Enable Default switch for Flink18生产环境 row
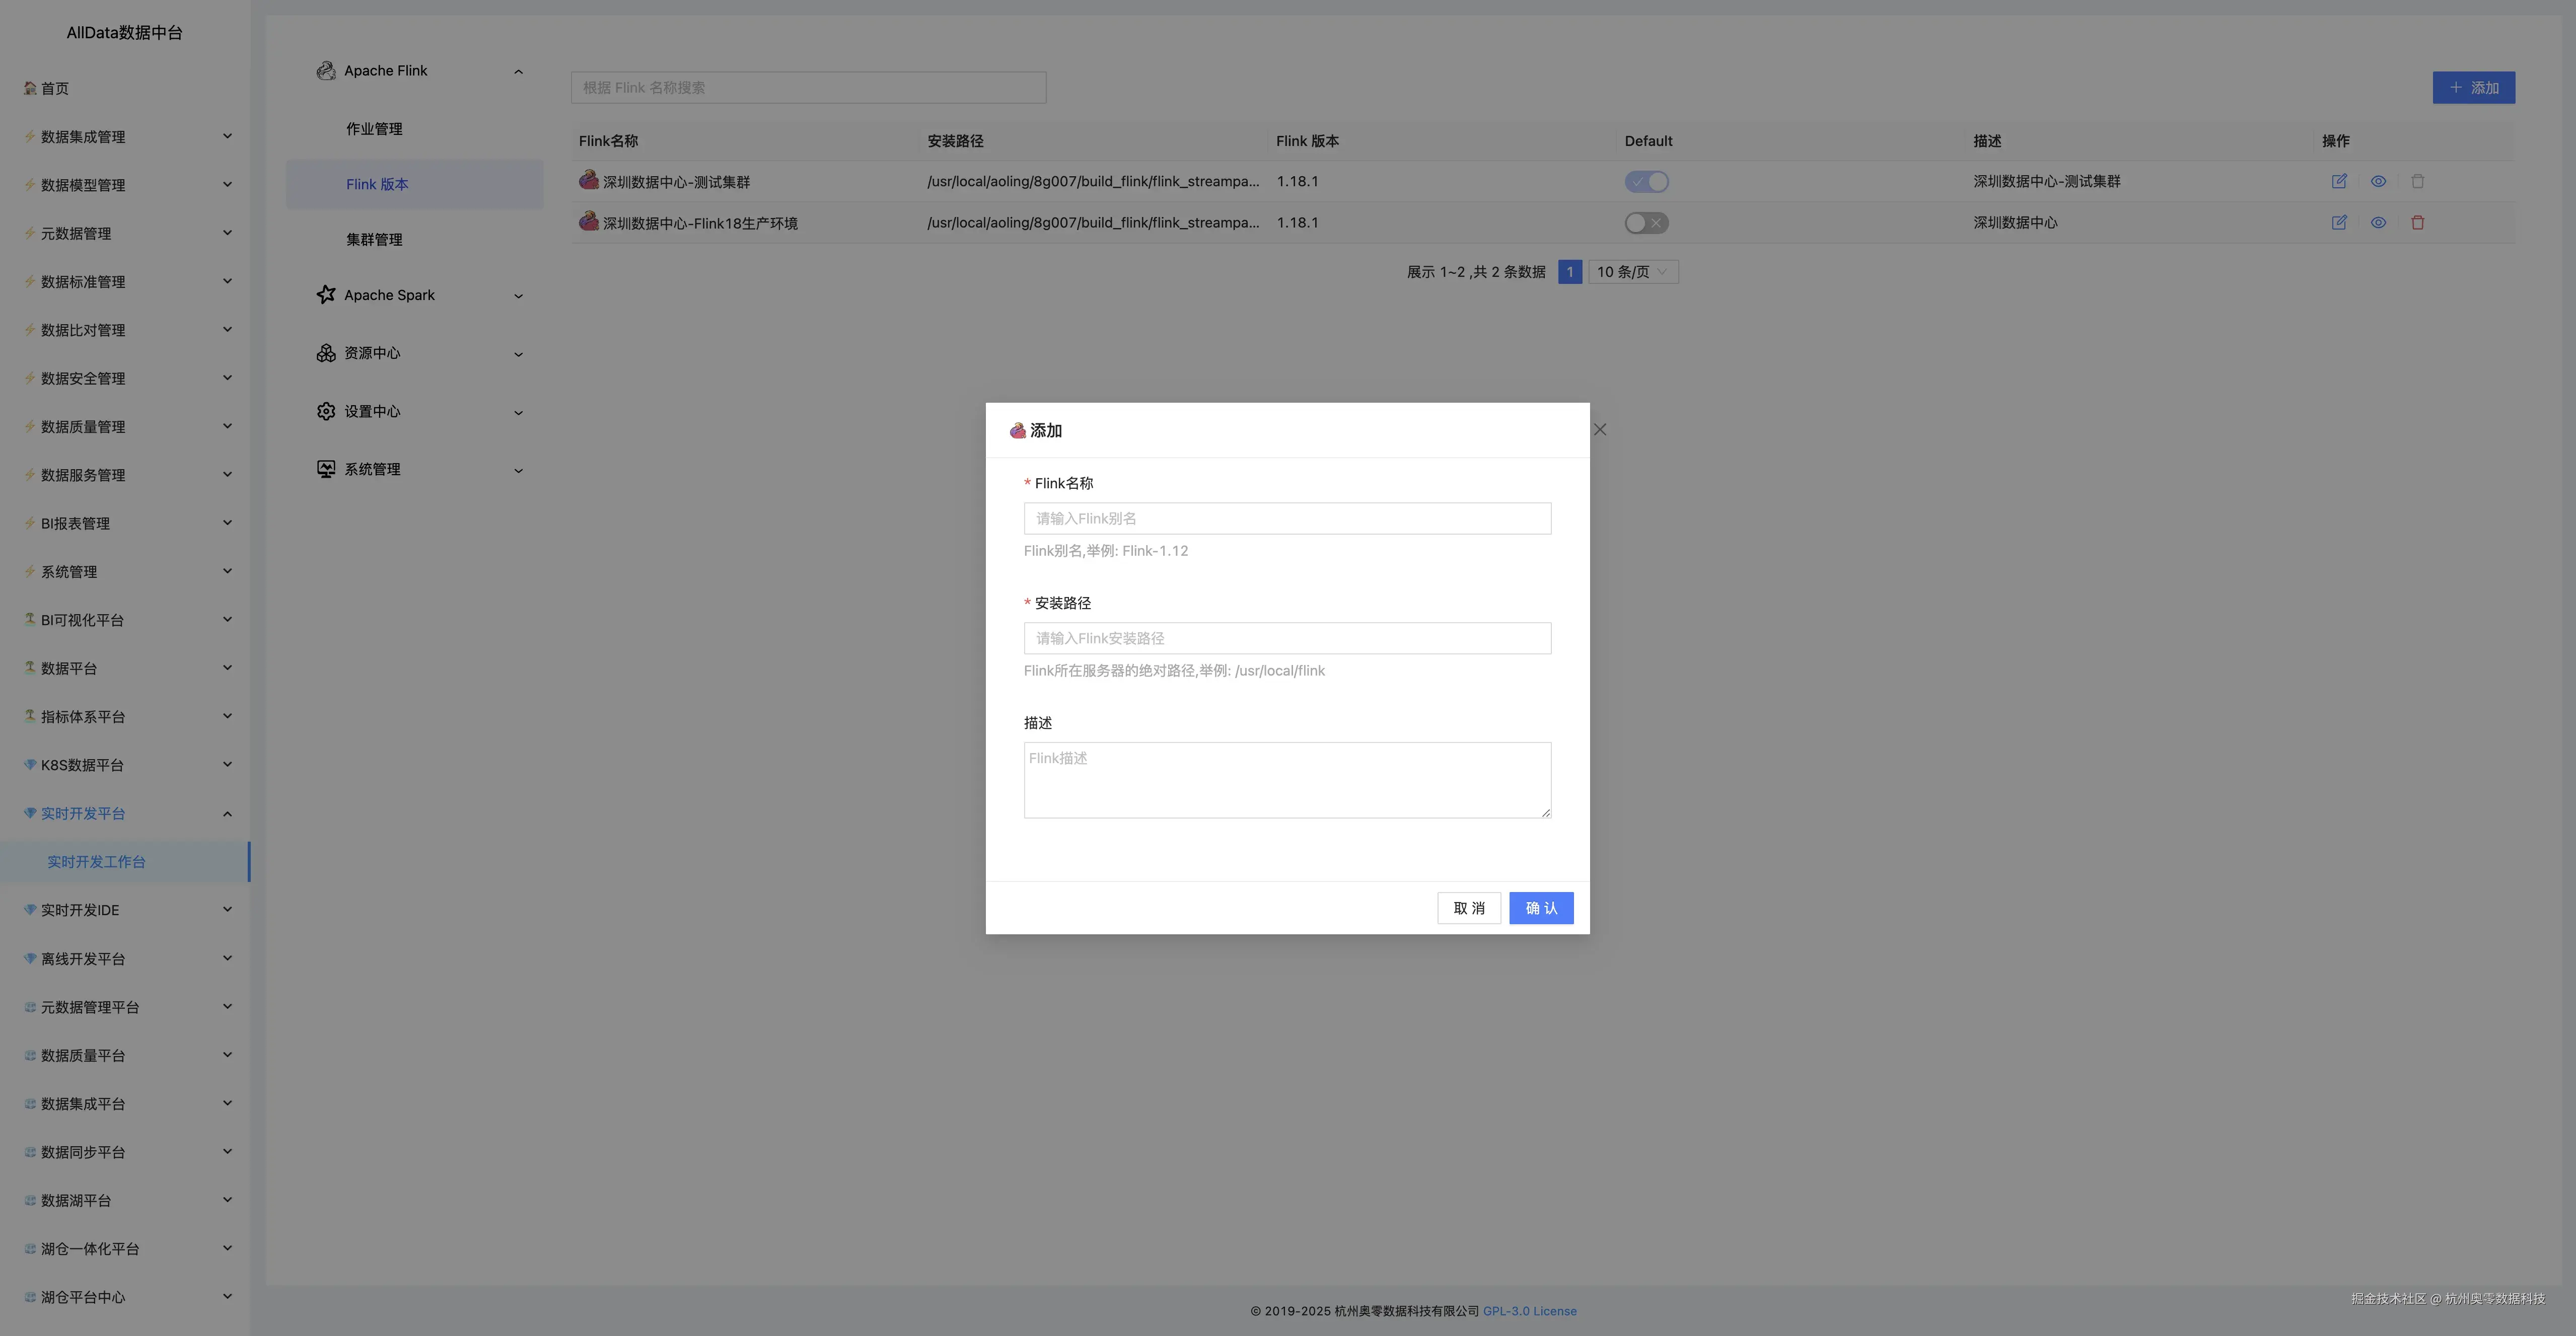 tap(1646, 223)
